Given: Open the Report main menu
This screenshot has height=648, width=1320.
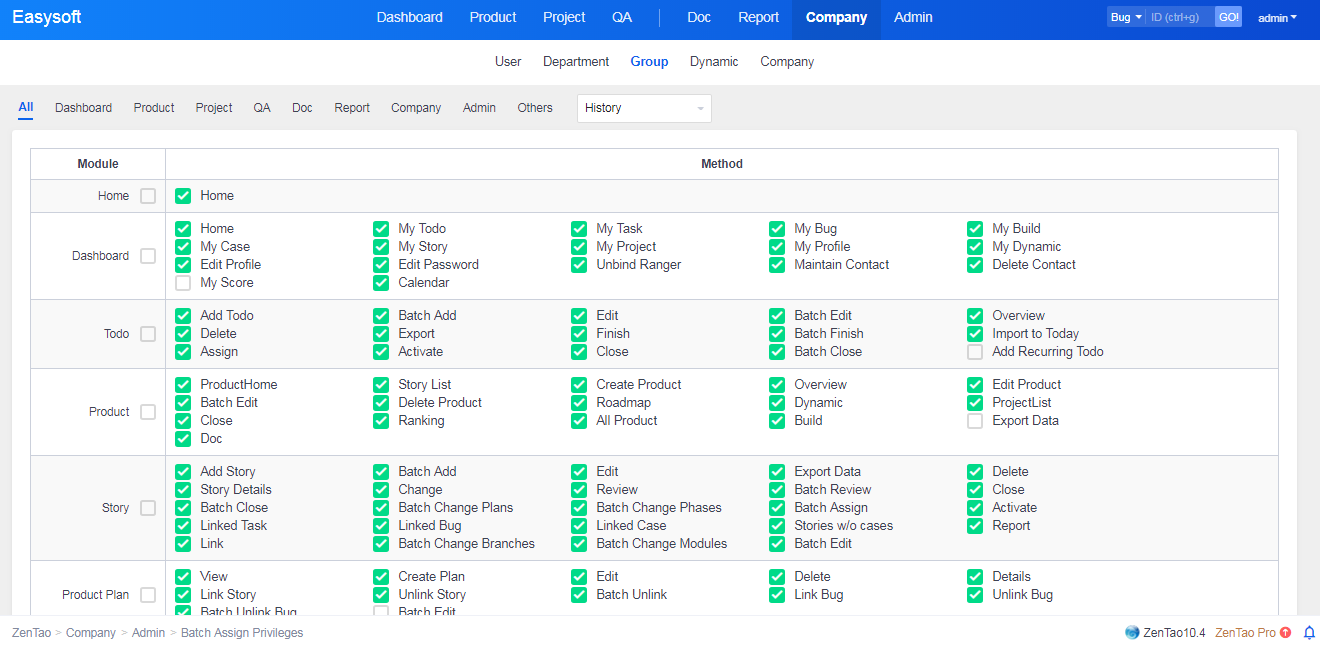Looking at the screenshot, I should [758, 17].
